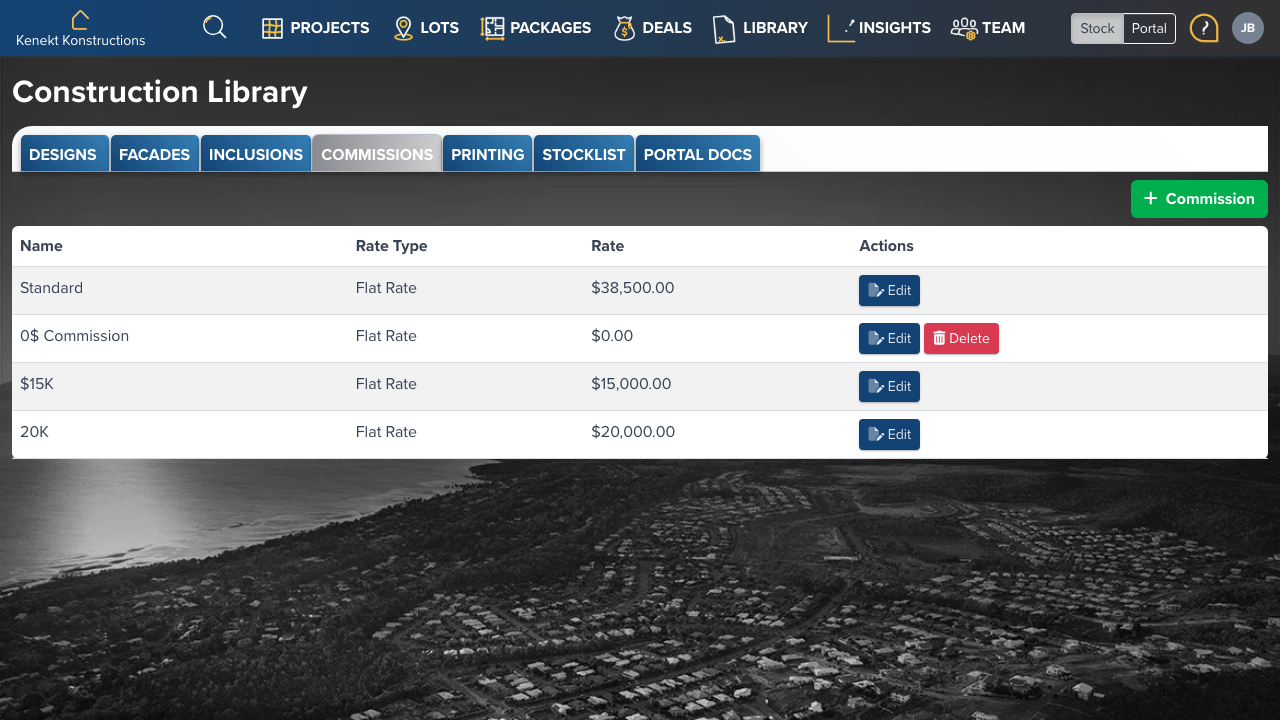Switch to the DESIGNS tab
The height and width of the screenshot is (720, 1280).
tap(63, 154)
